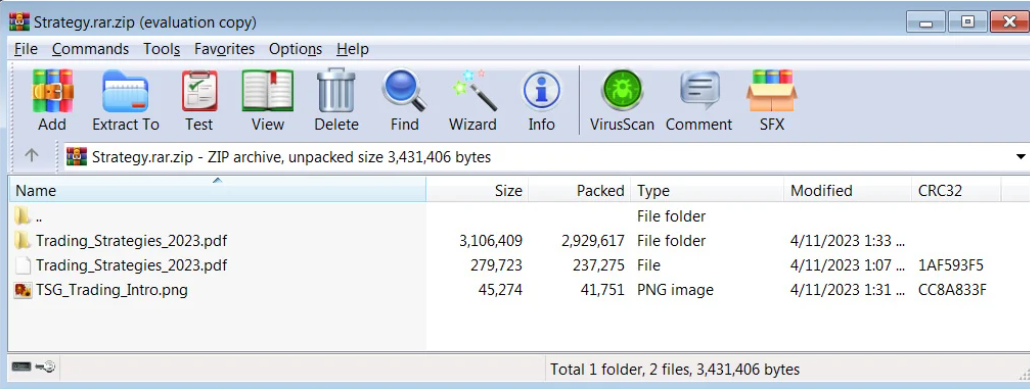Expand the archive path dropdown arrow
Image resolution: width=1030 pixels, height=389 pixels.
1020,157
